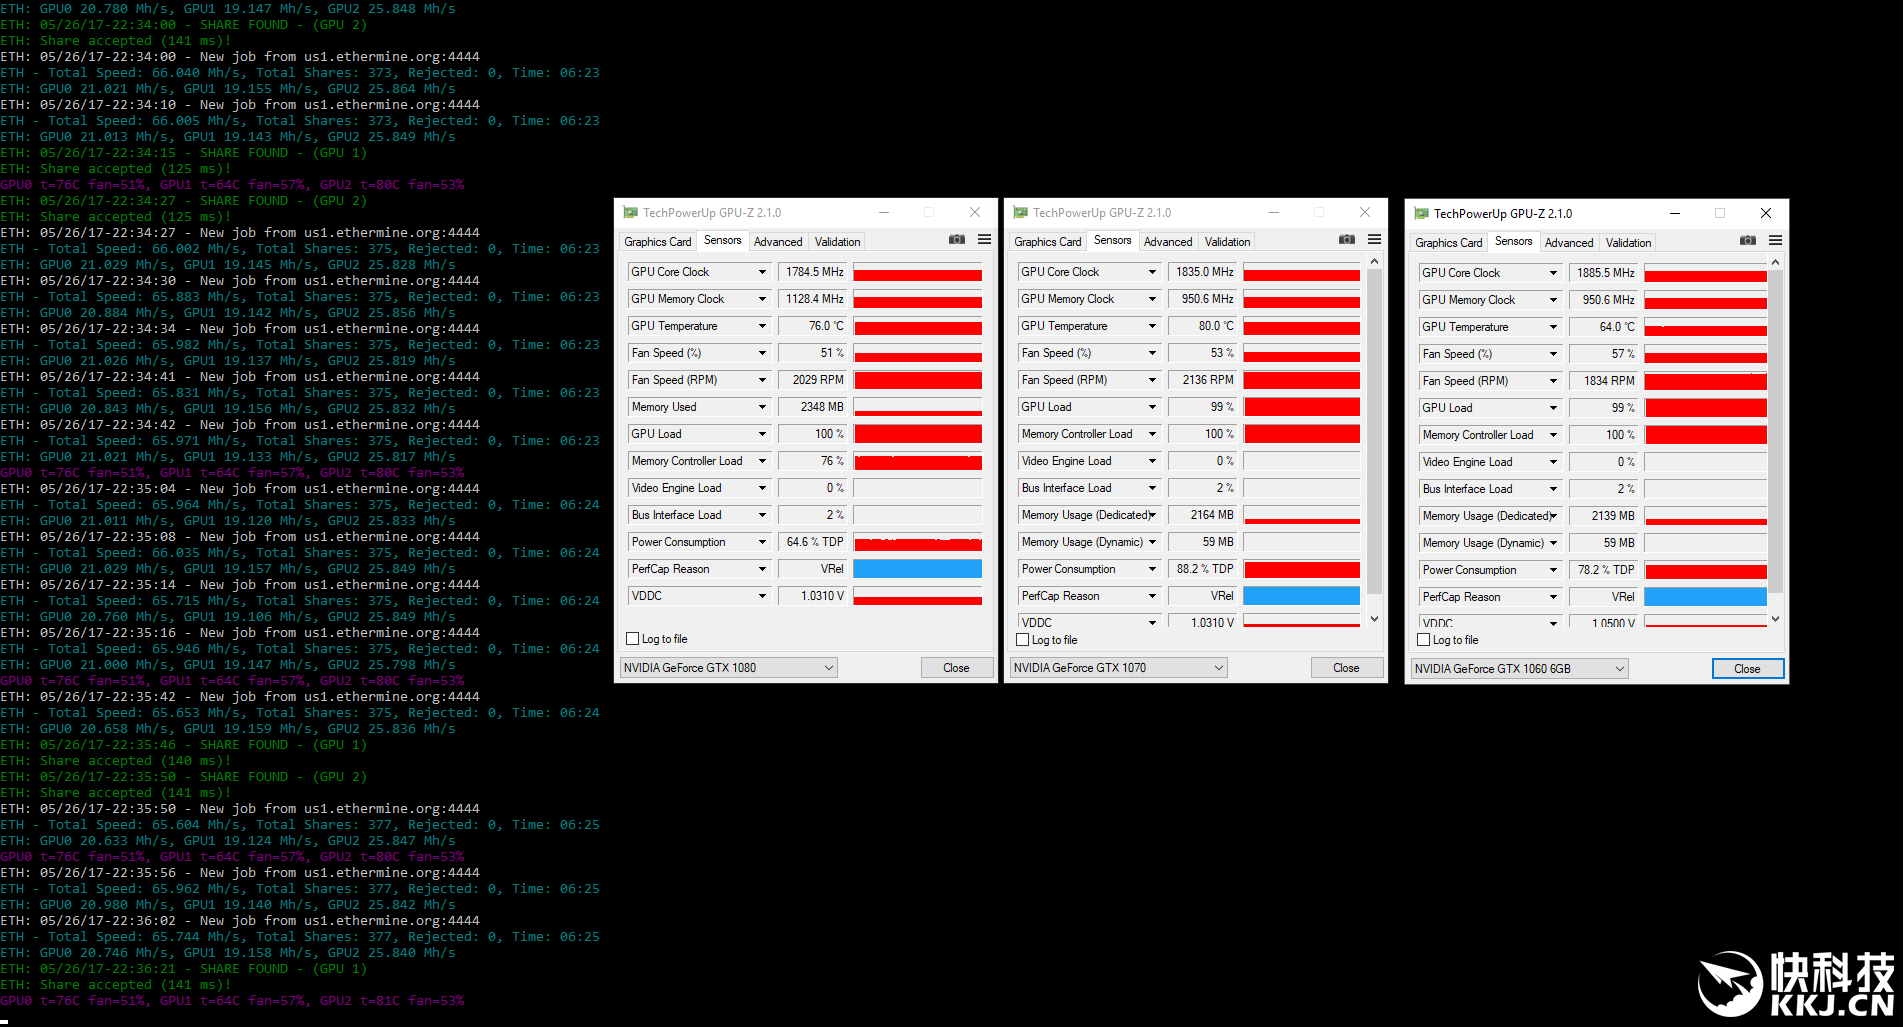
Task: Enable Log to file in GTX 1070 window
Action: tap(1023, 640)
